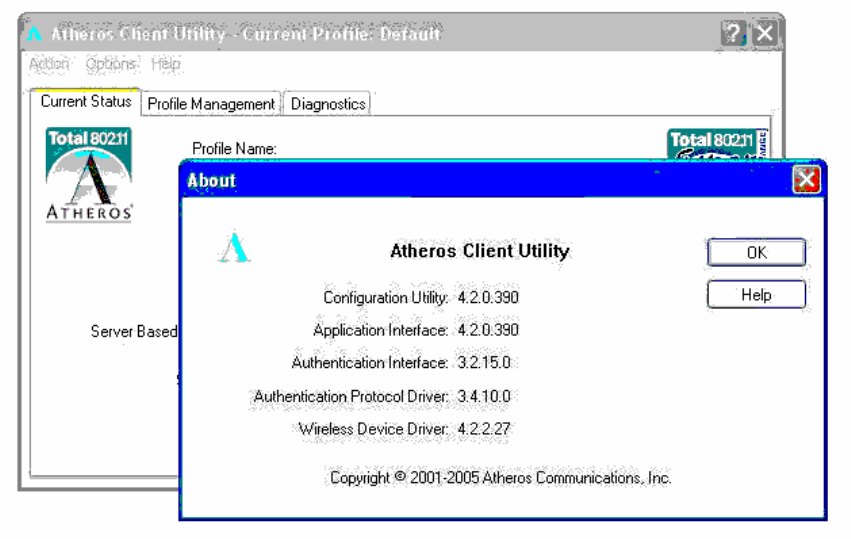Switch to the Current Status tab

pyautogui.click(x=86, y=102)
